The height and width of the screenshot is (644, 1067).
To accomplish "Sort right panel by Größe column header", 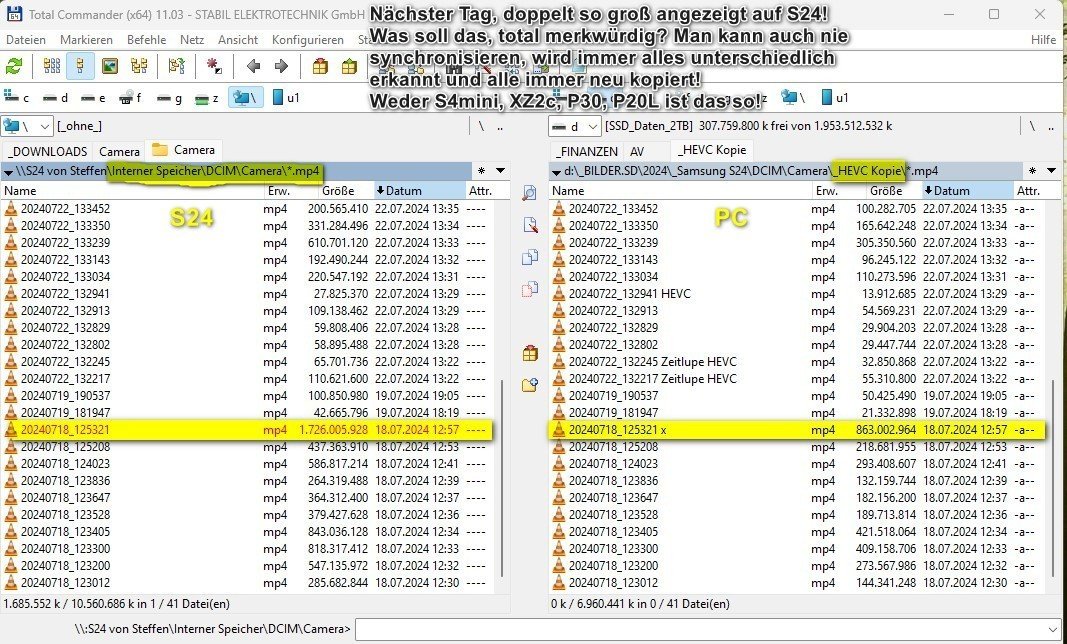I will coord(886,190).
